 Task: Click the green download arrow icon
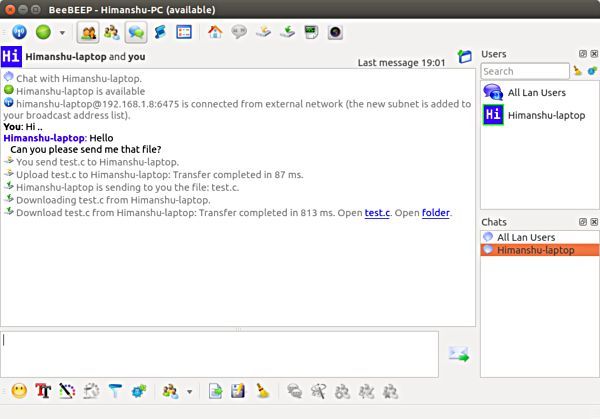[287, 32]
